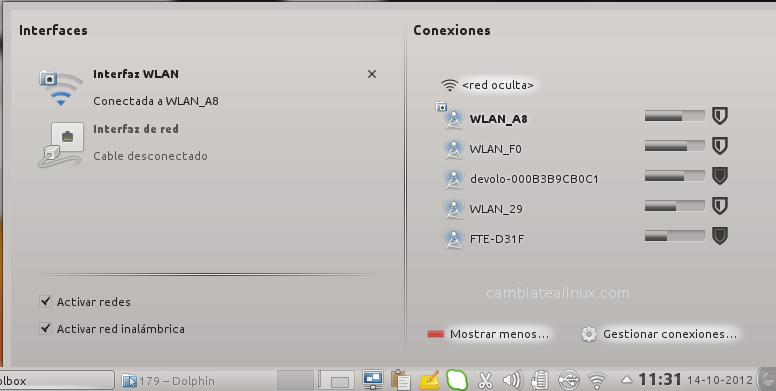Click the security shield icon for WLAN_A8
This screenshot has width=776, height=391.
click(720, 116)
